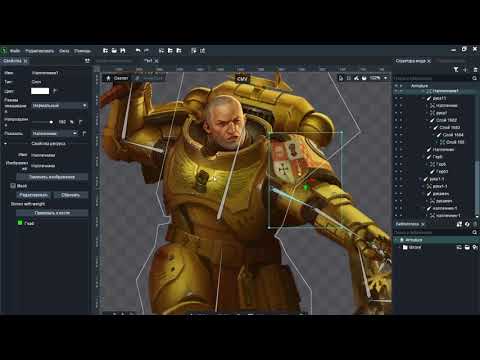Click the Сбросить mesh button
Screen dimensions: 480x360
pyautogui.click(x=71, y=195)
